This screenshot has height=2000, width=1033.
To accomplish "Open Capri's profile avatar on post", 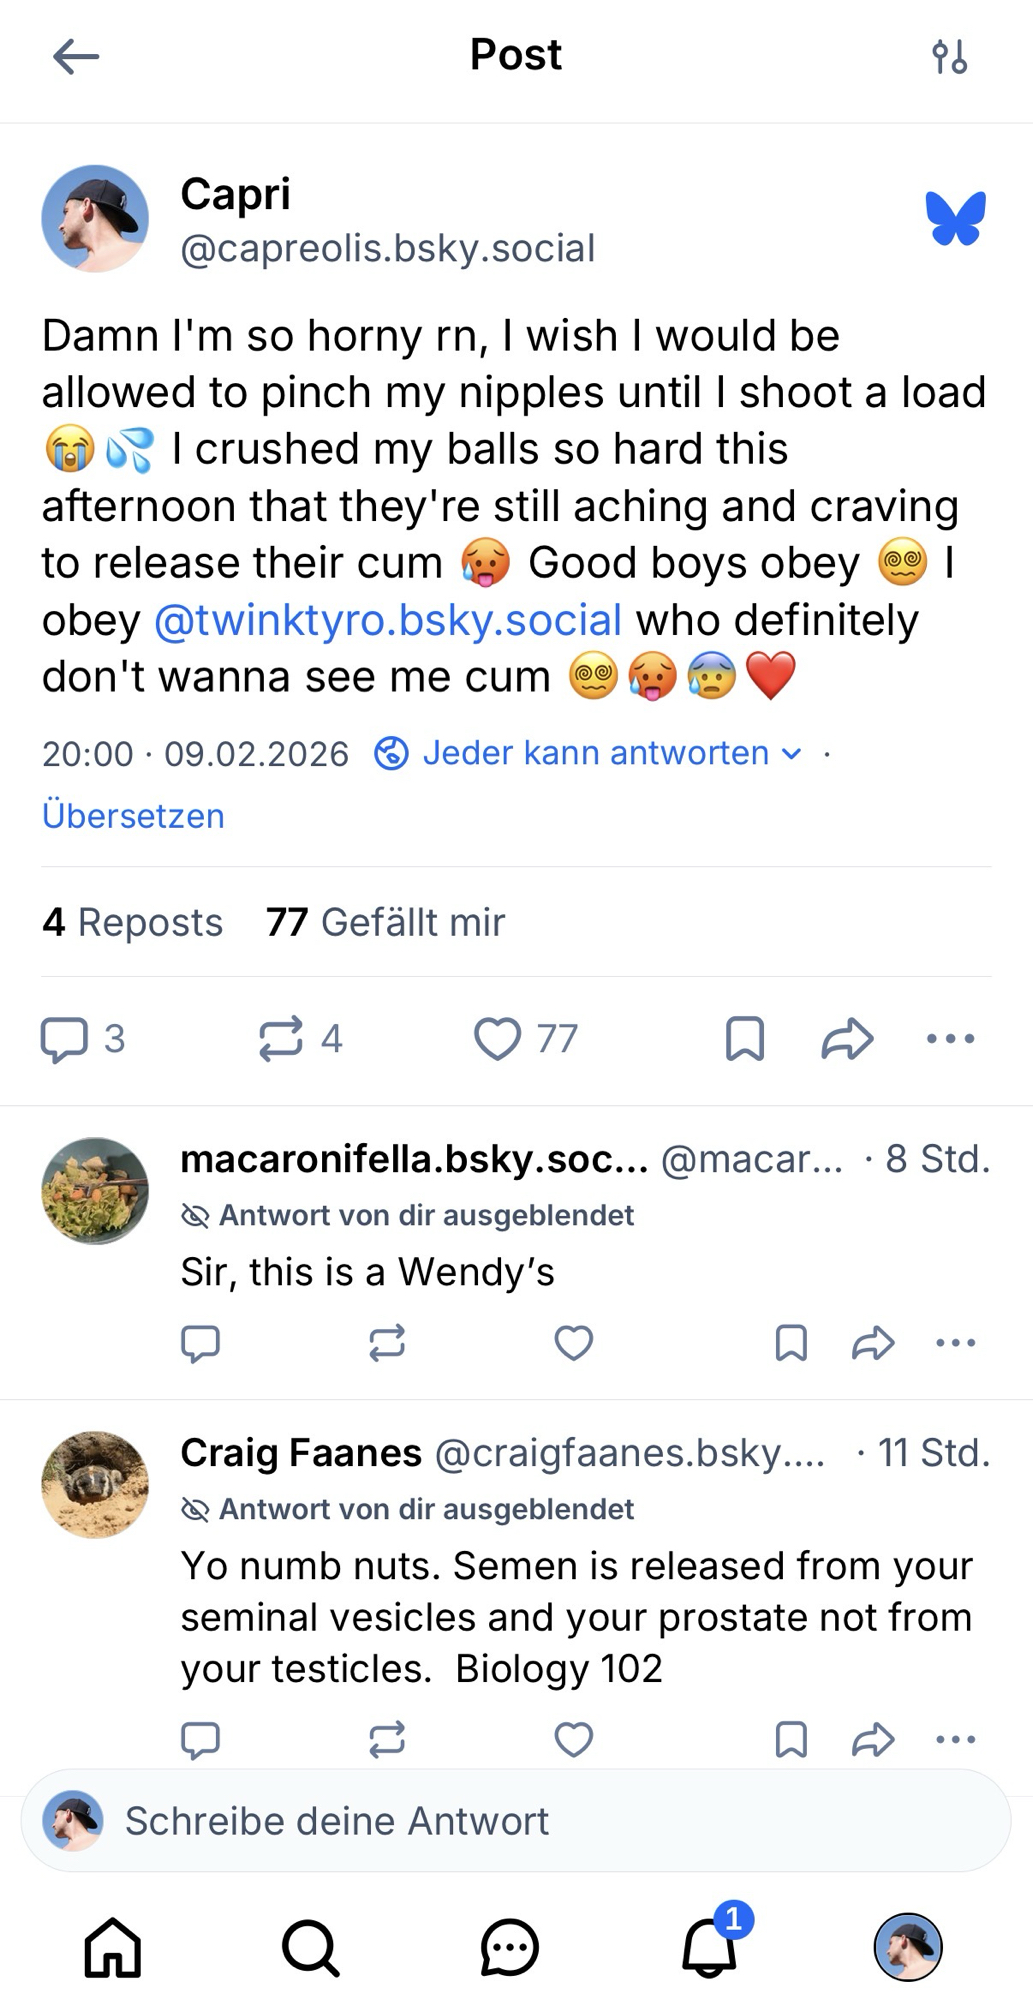I will pyautogui.click(x=95, y=219).
